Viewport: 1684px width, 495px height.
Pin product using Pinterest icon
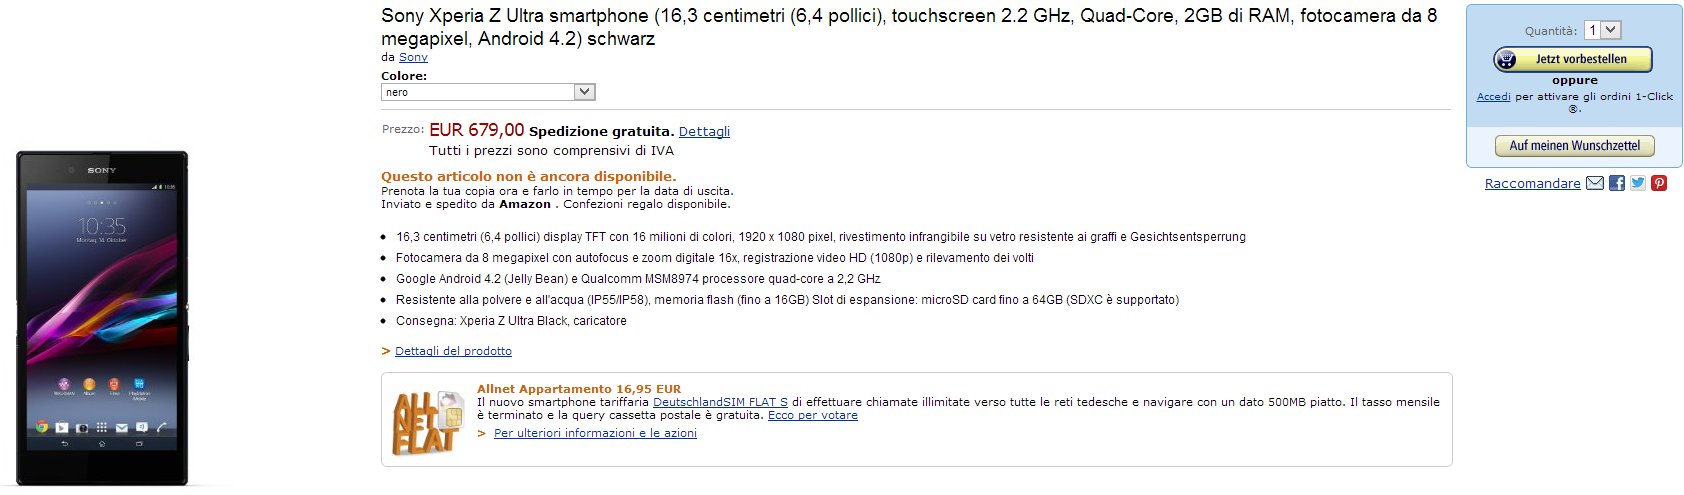coord(1659,183)
